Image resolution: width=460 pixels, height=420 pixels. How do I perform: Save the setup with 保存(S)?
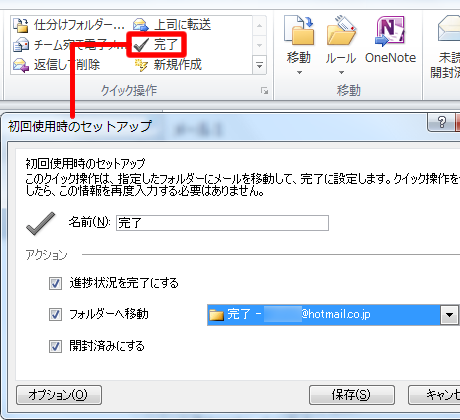click(x=352, y=395)
